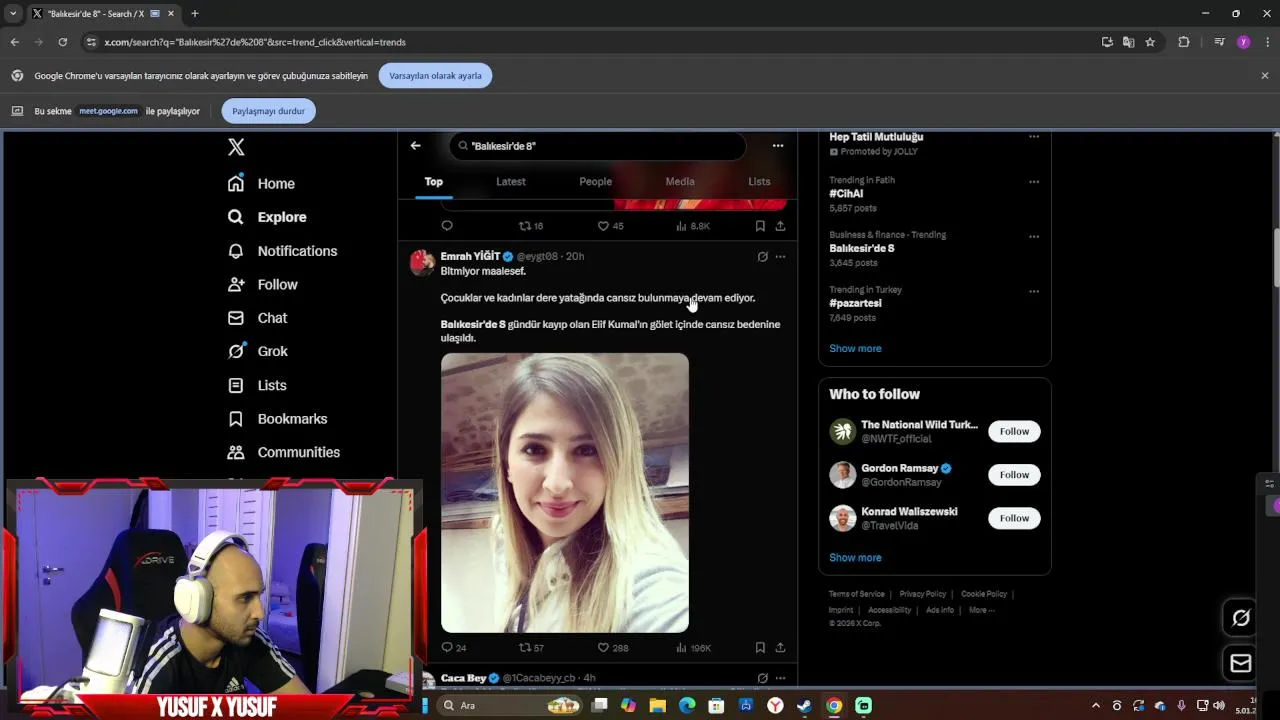Screen dimensions: 1280x720
Task: Follow Gordon Ramsay
Action: [1014, 475]
